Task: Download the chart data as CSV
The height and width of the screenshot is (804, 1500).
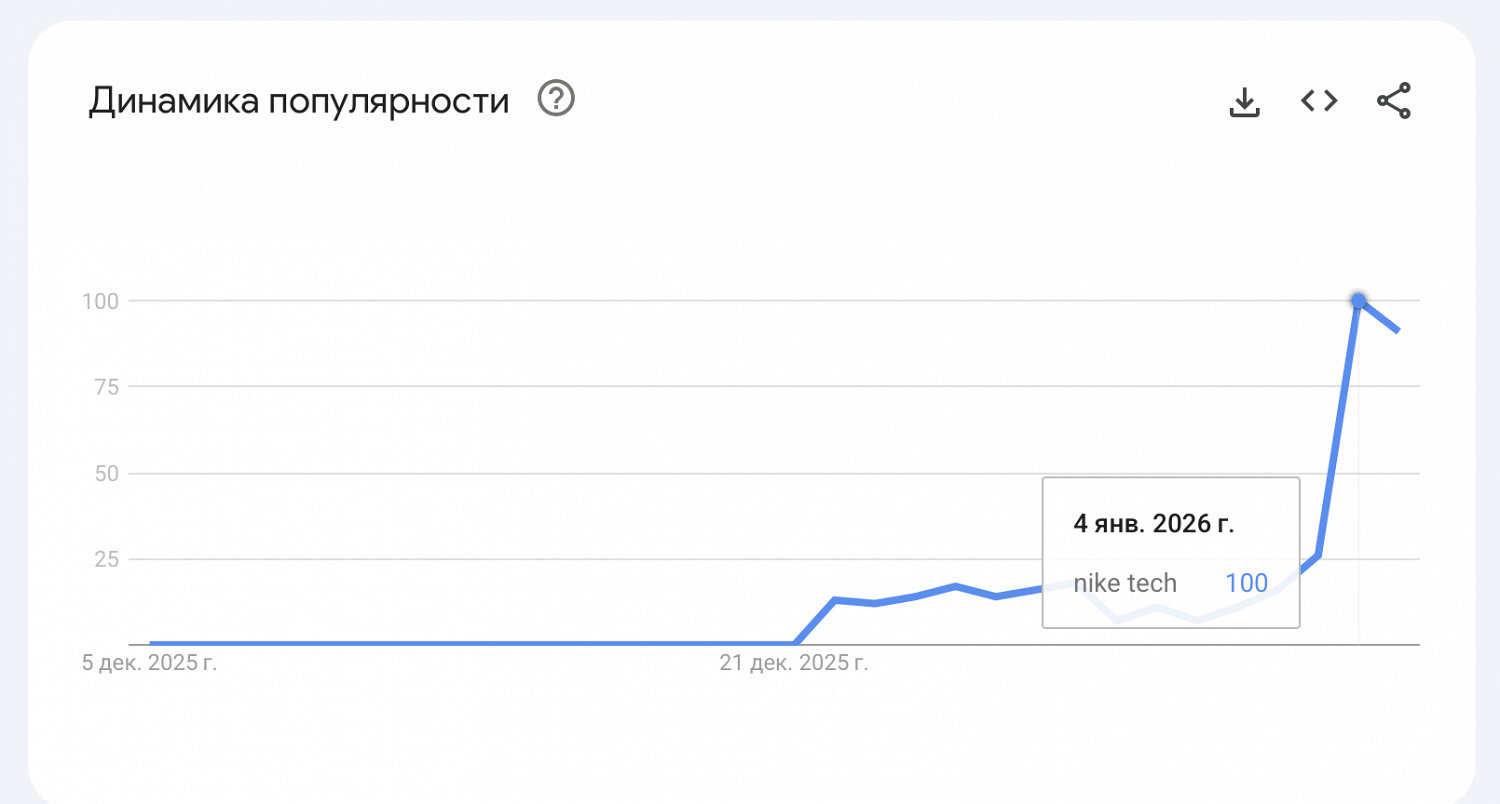Action: point(1244,101)
